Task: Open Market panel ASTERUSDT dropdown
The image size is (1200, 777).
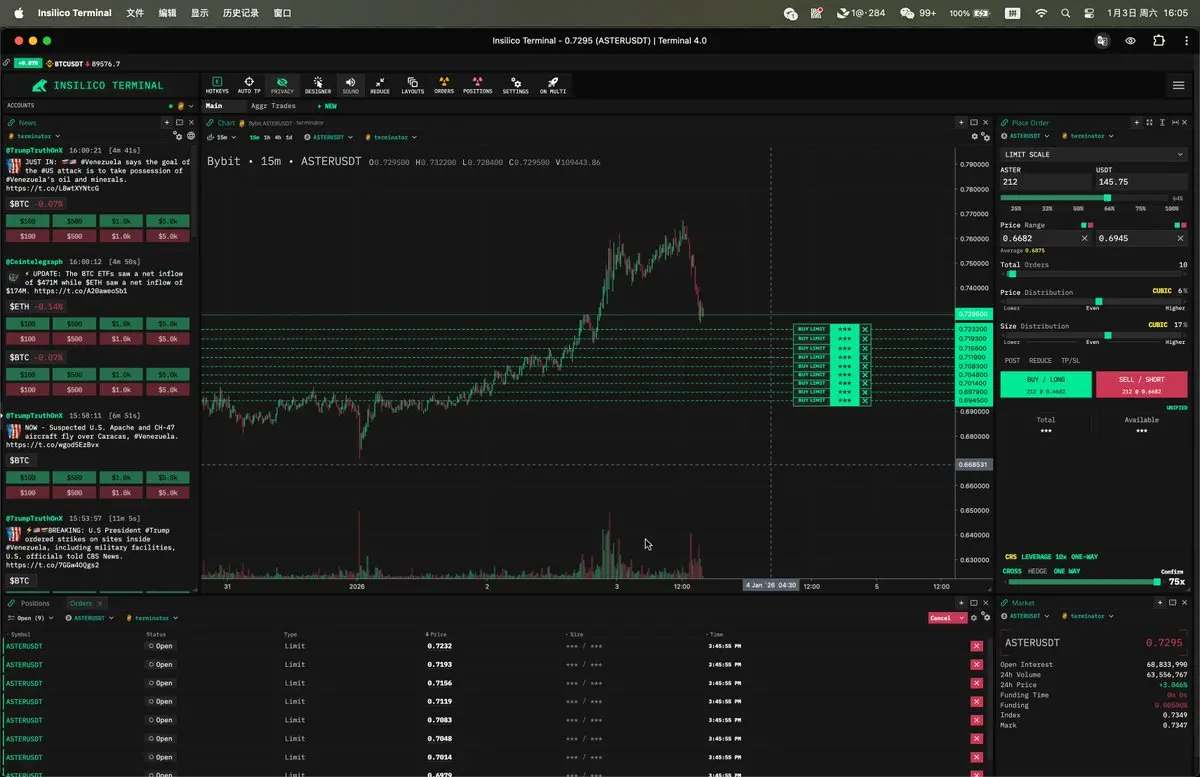Action: click(1027, 616)
